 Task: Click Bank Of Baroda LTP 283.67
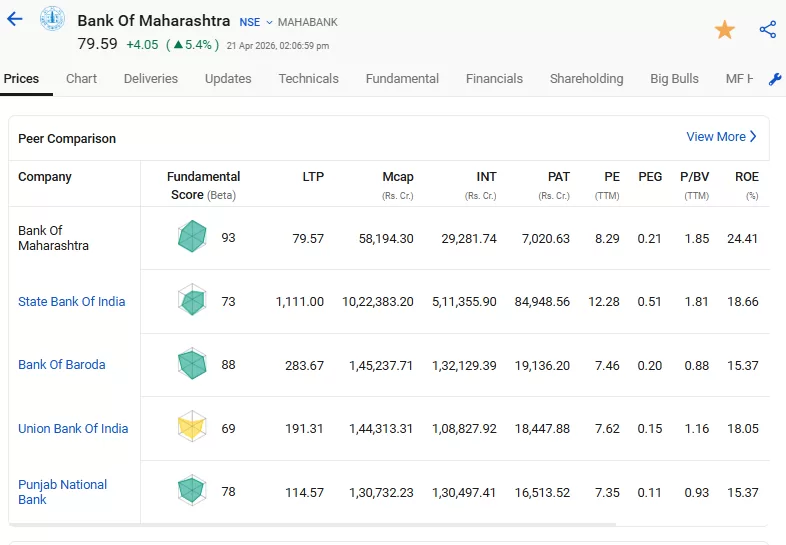tap(304, 366)
